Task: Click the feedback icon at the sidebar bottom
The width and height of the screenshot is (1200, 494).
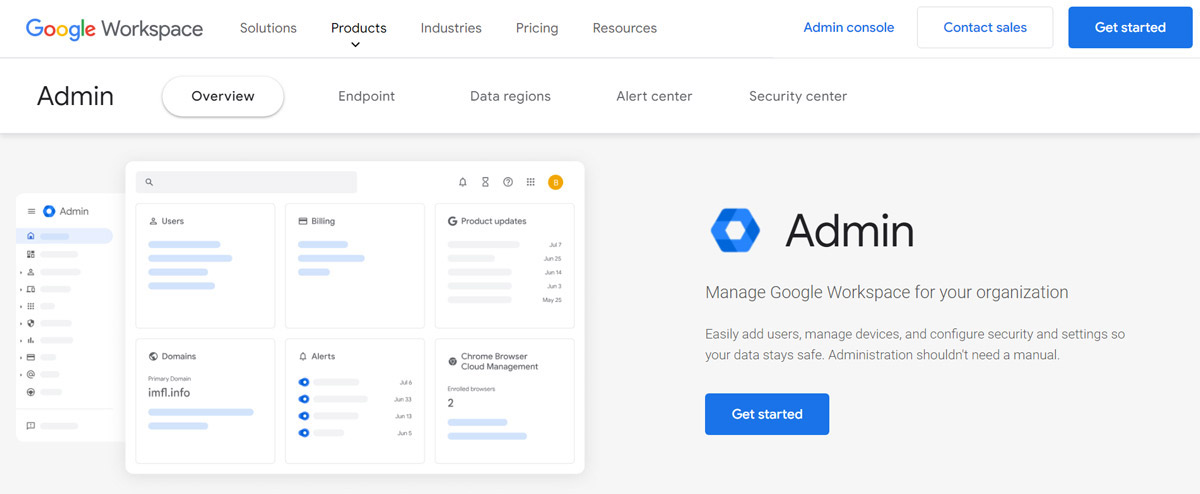Action: [31, 425]
